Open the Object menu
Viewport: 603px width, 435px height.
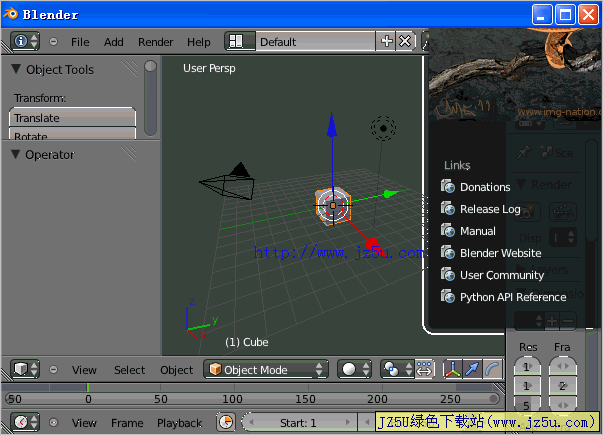click(x=177, y=370)
